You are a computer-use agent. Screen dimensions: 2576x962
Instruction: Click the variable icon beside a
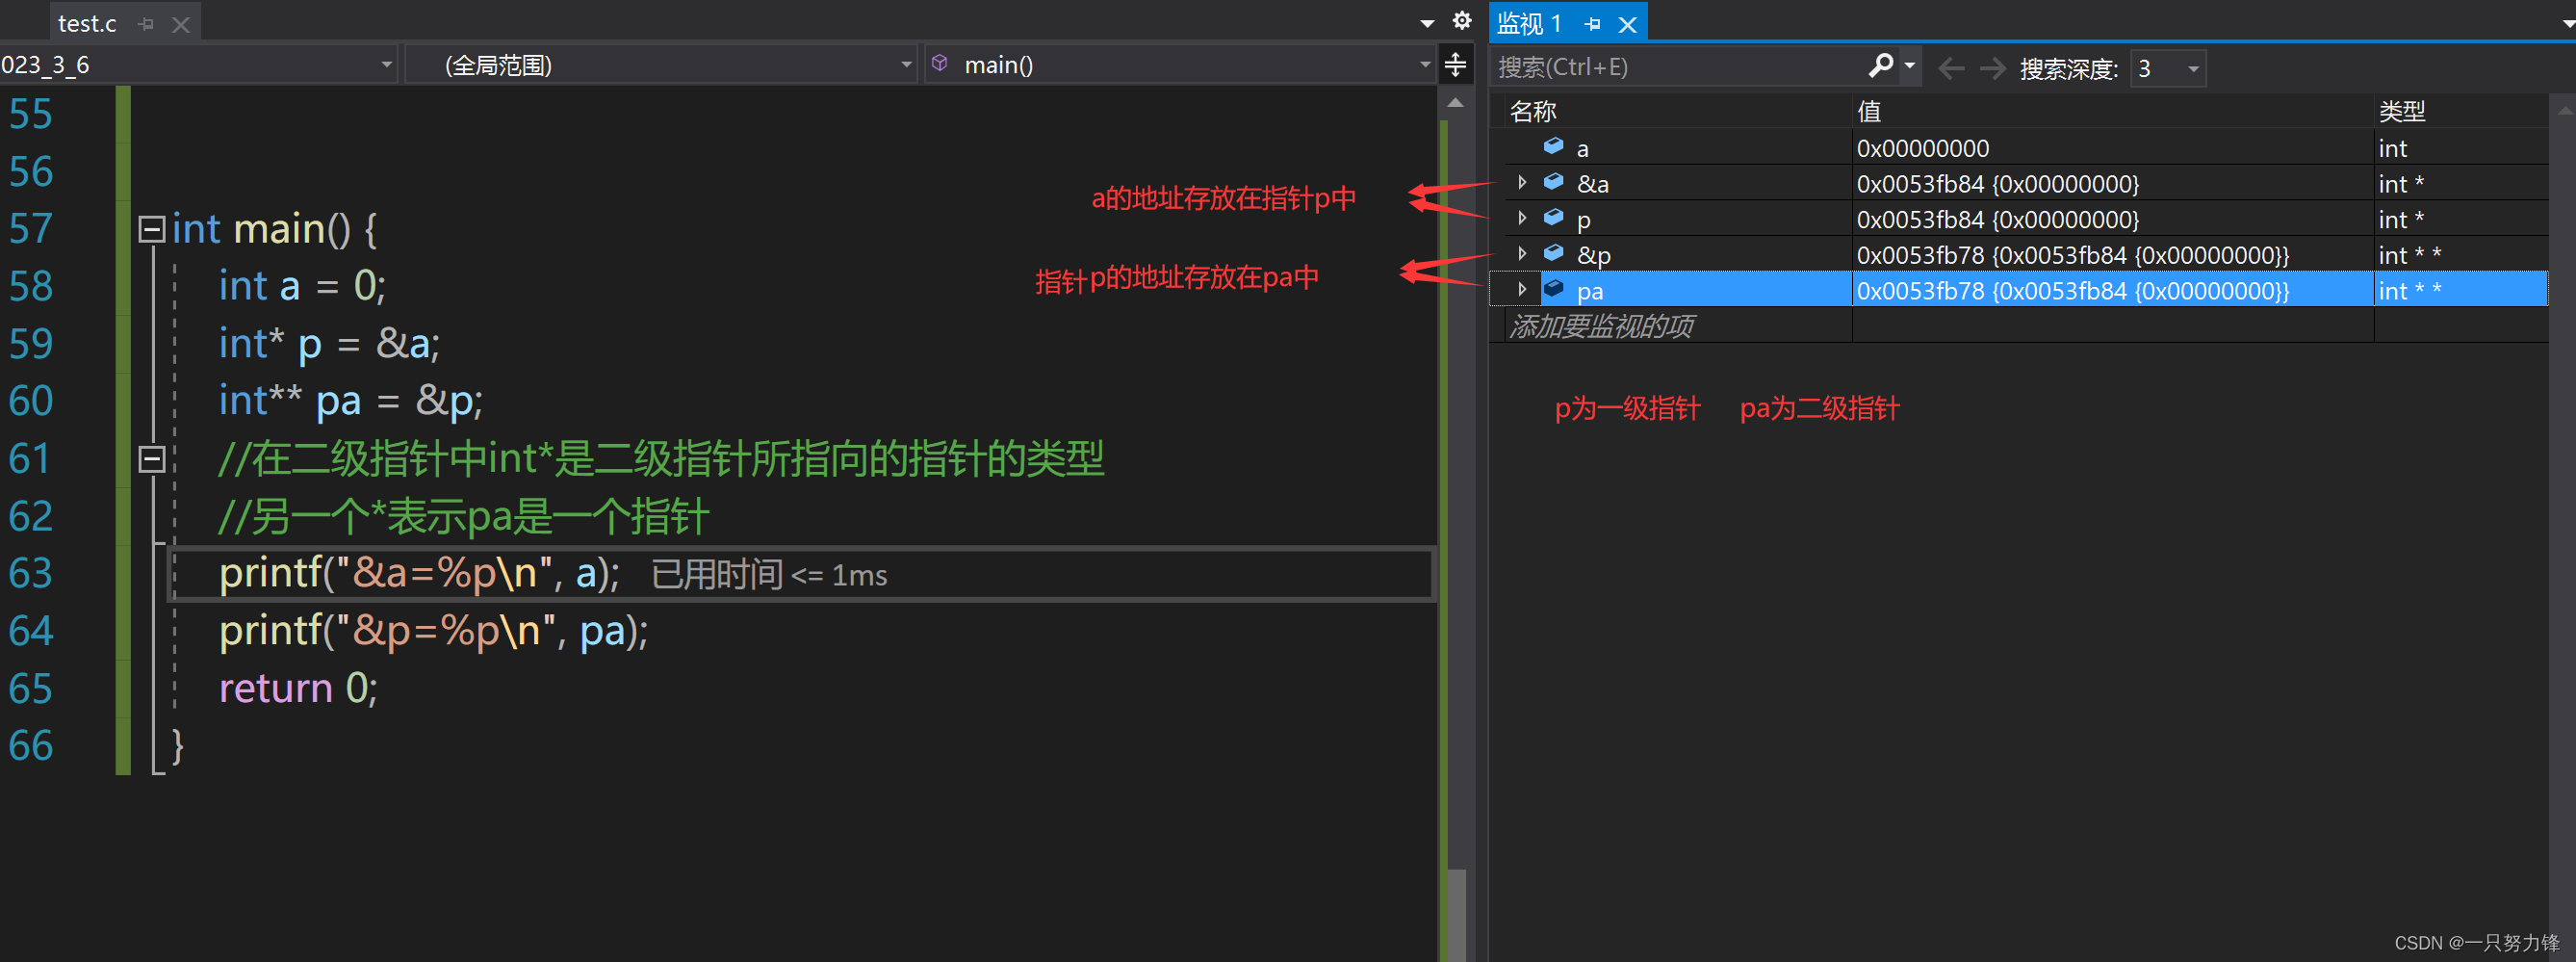click(1553, 146)
